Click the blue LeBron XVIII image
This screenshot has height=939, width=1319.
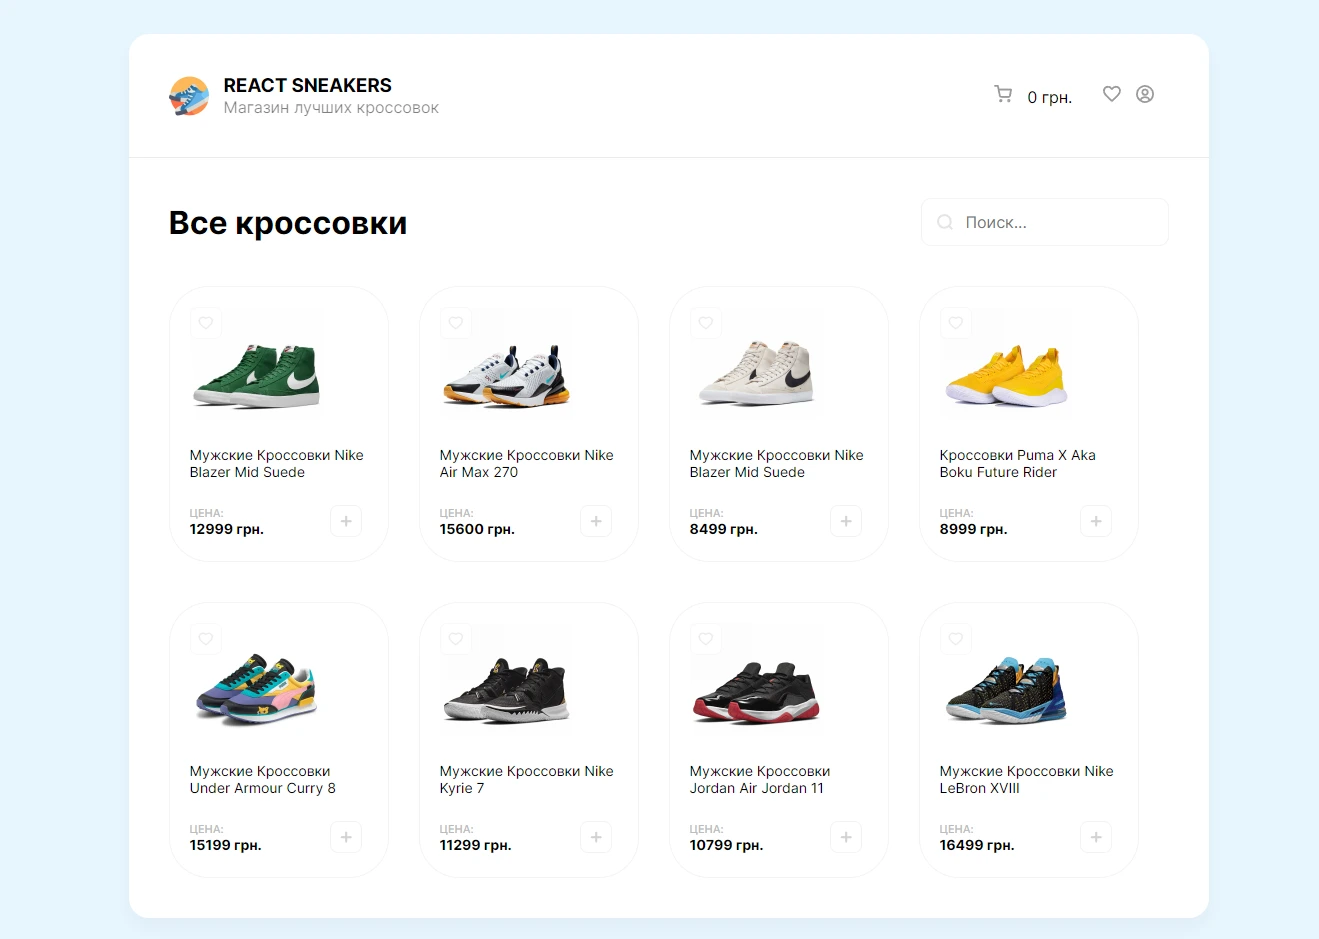1007,690
